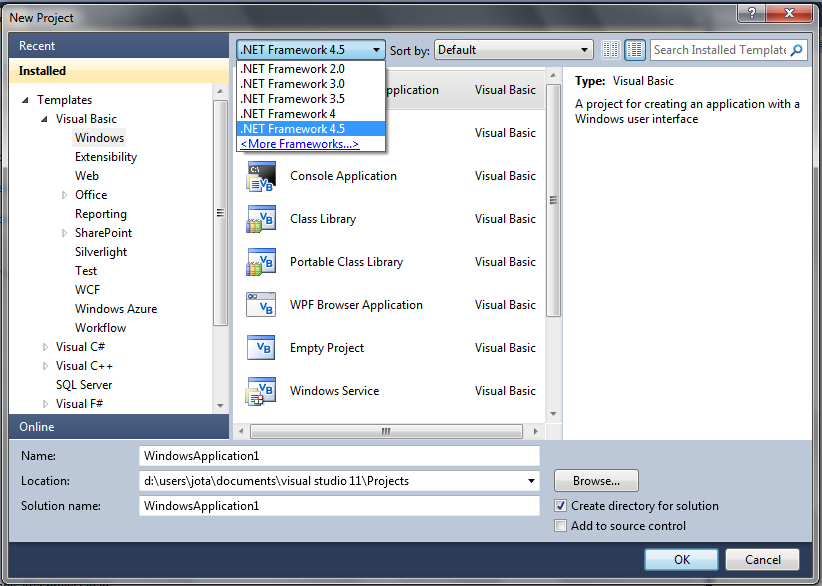Click the search magnifier icon
822x586 pixels.
796,50
